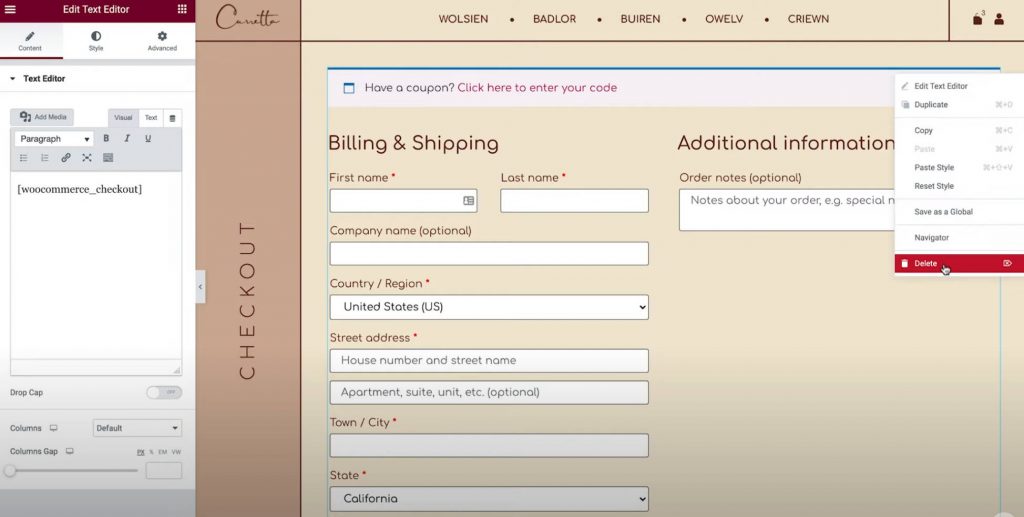
Task: Toggle the Drop Cap switch
Action: coord(164,393)
